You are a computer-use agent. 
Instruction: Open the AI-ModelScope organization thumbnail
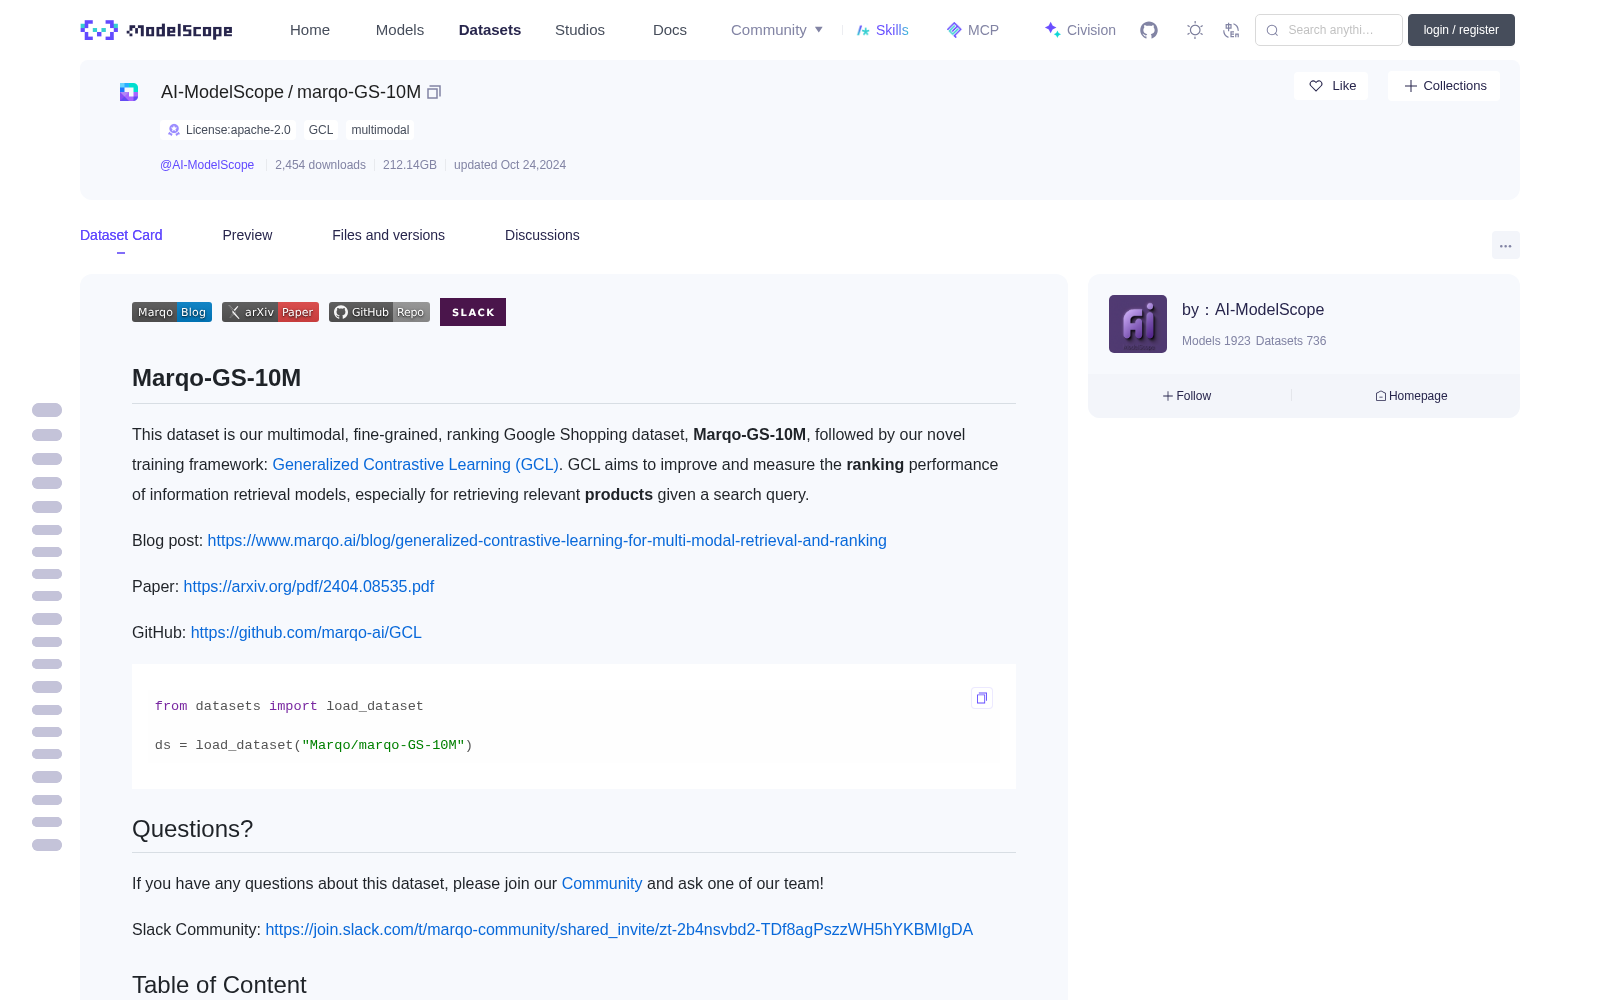[1138, 324]
